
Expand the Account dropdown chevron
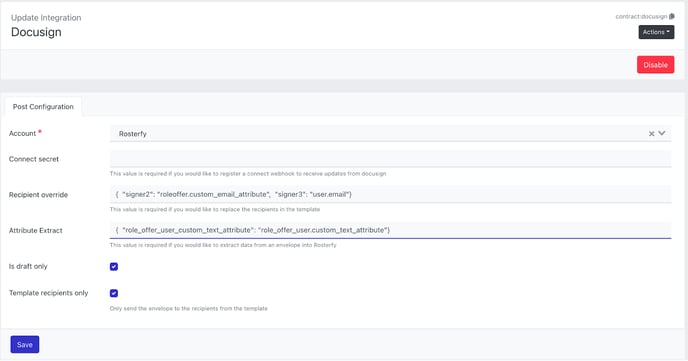click(x=662, y=133)
